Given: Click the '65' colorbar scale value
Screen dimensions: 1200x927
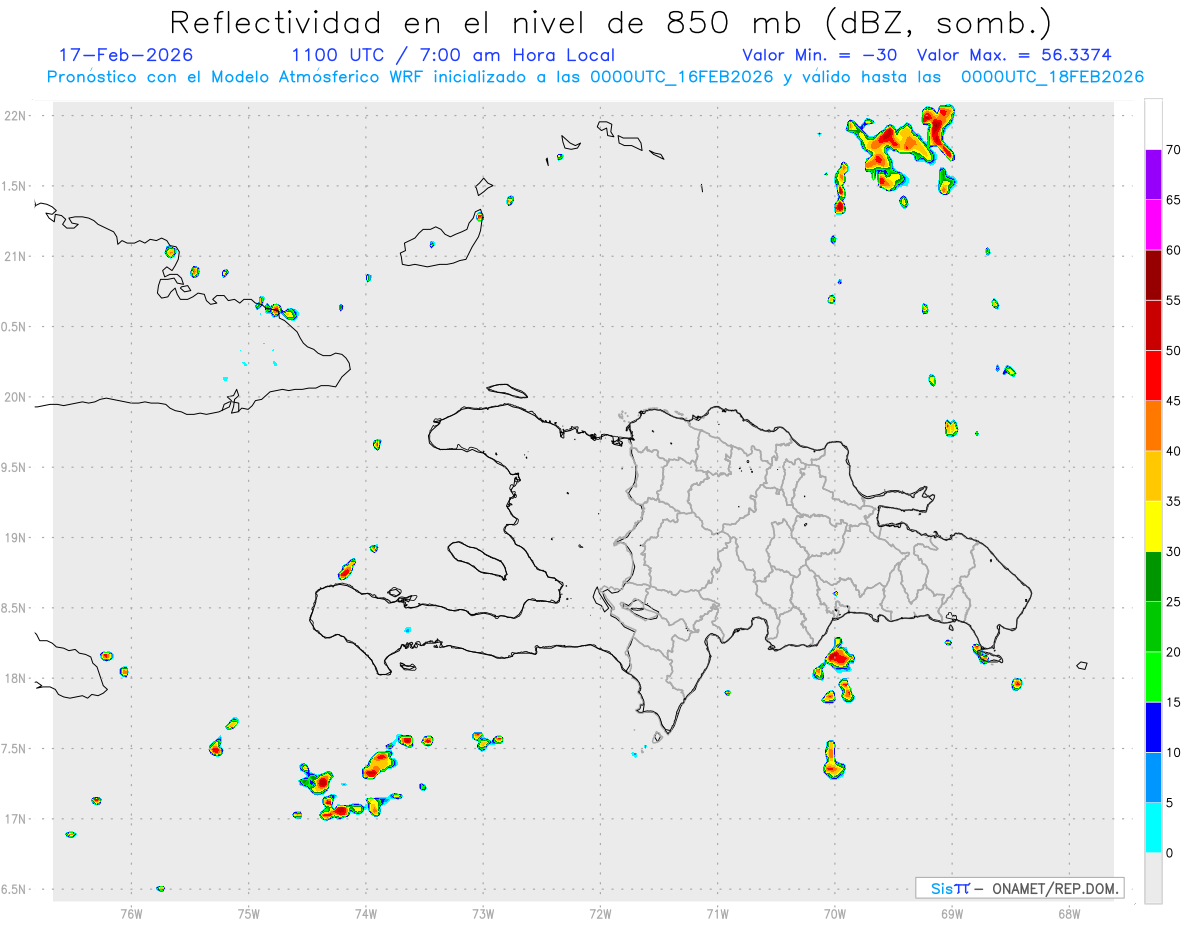Looking at the screenshot, I should [x=1174, y=200].
